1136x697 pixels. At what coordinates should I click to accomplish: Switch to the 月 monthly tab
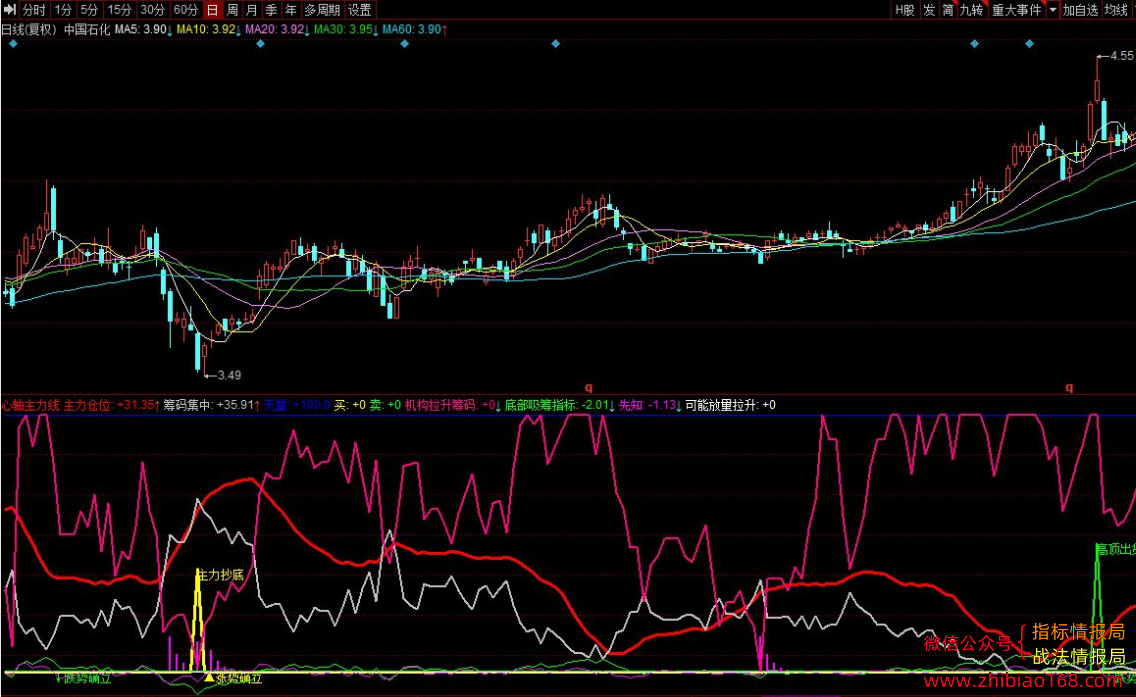click(251, 9)
